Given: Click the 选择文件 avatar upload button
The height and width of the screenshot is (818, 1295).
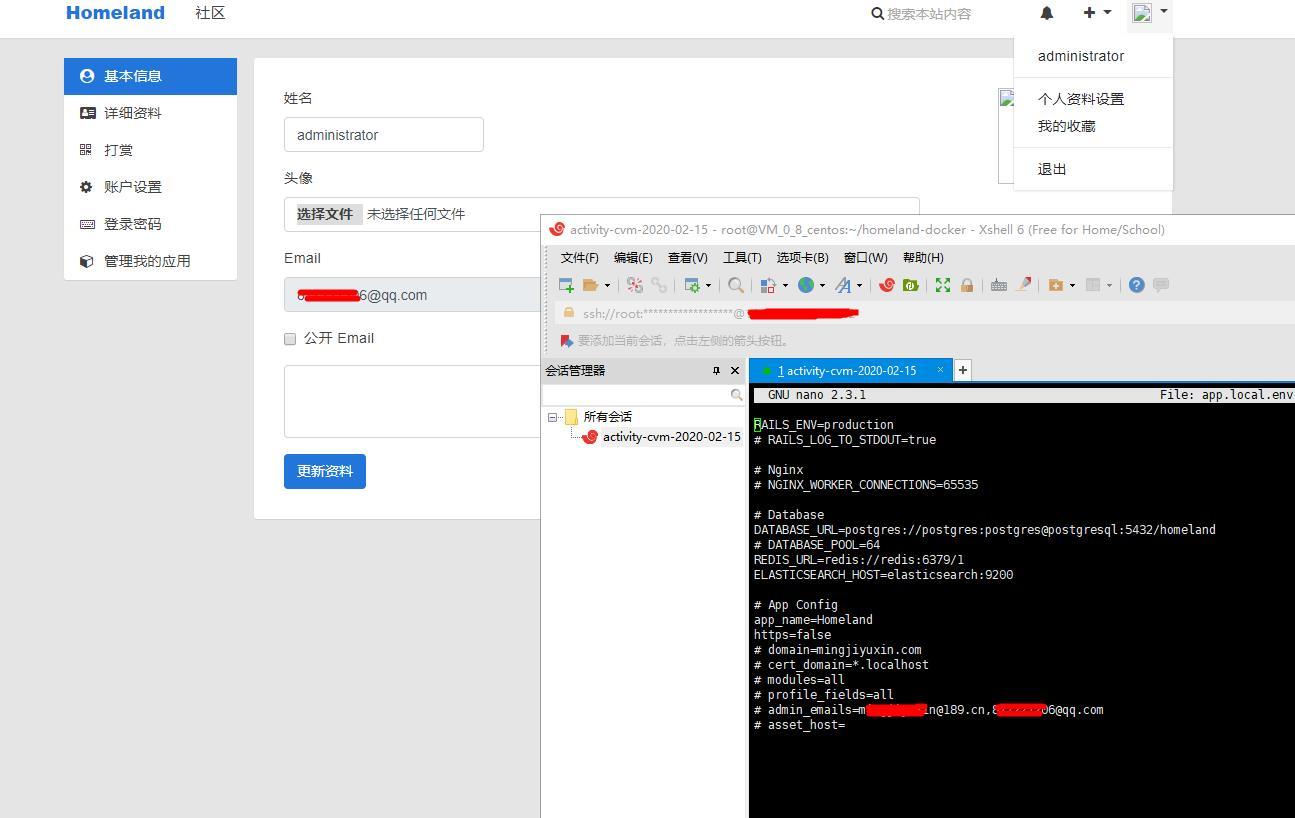Looking at the screenshot, I should 325,214.
